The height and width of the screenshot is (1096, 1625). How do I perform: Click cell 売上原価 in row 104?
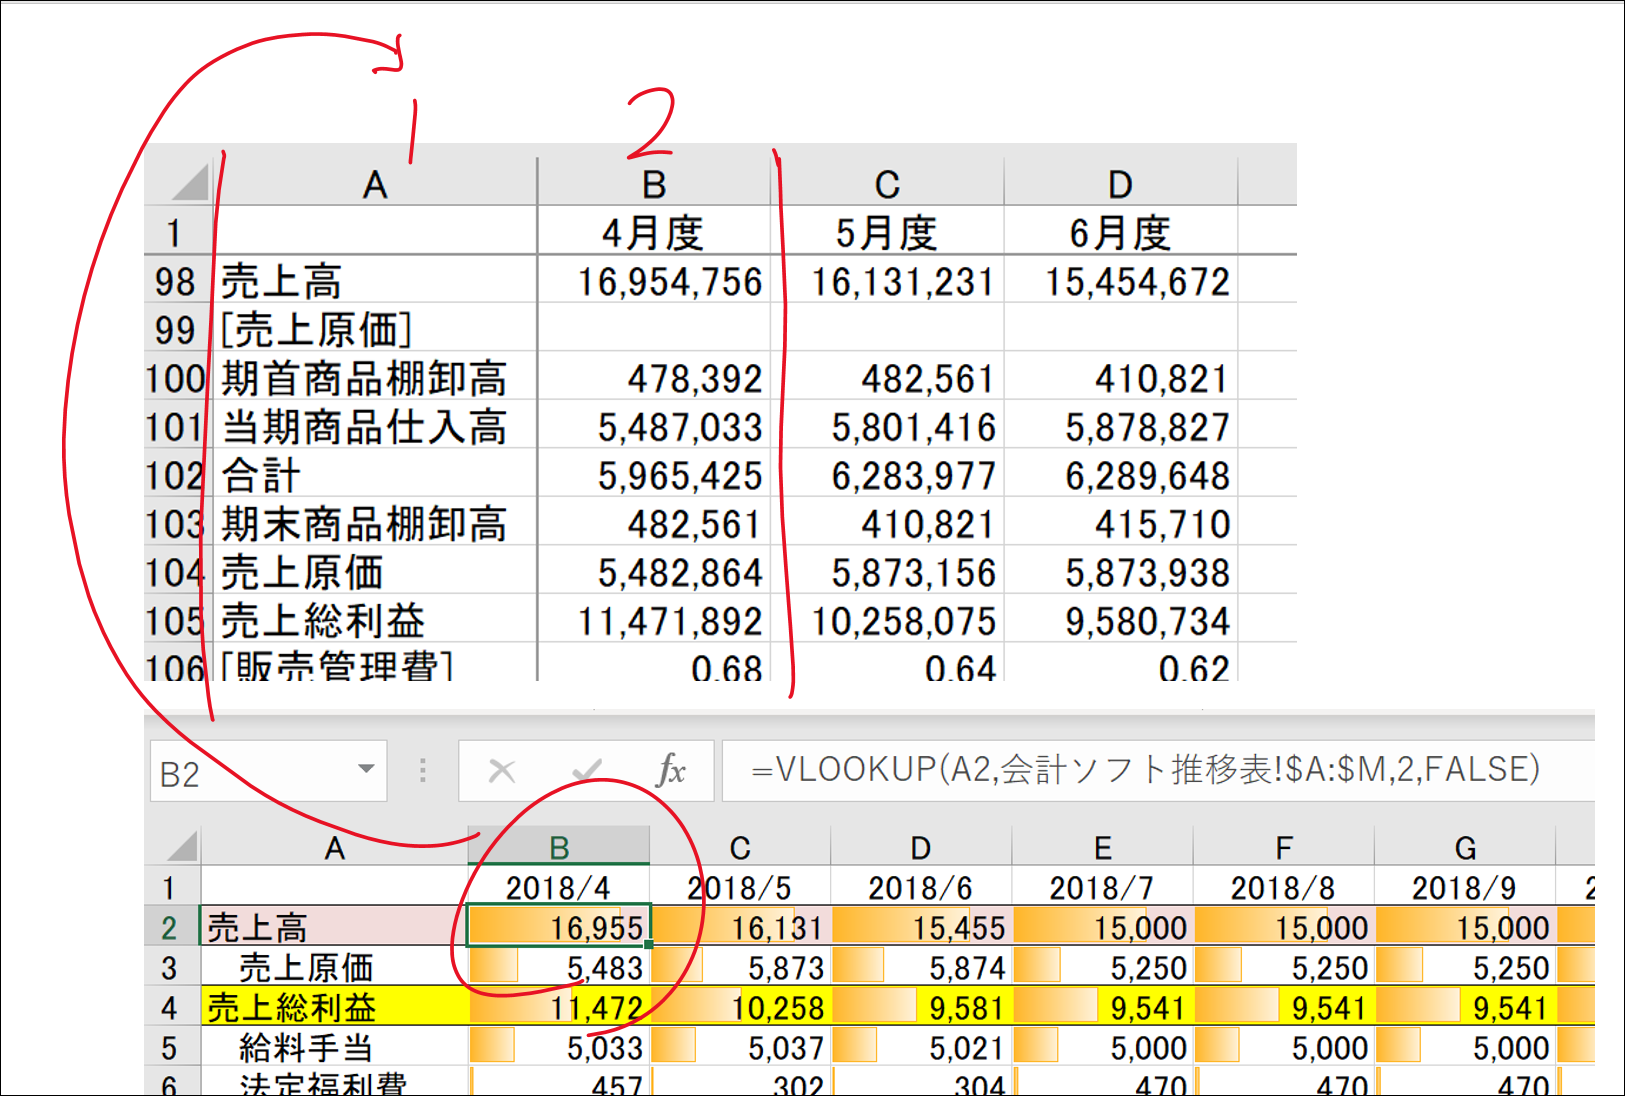[x=375, y=572]
